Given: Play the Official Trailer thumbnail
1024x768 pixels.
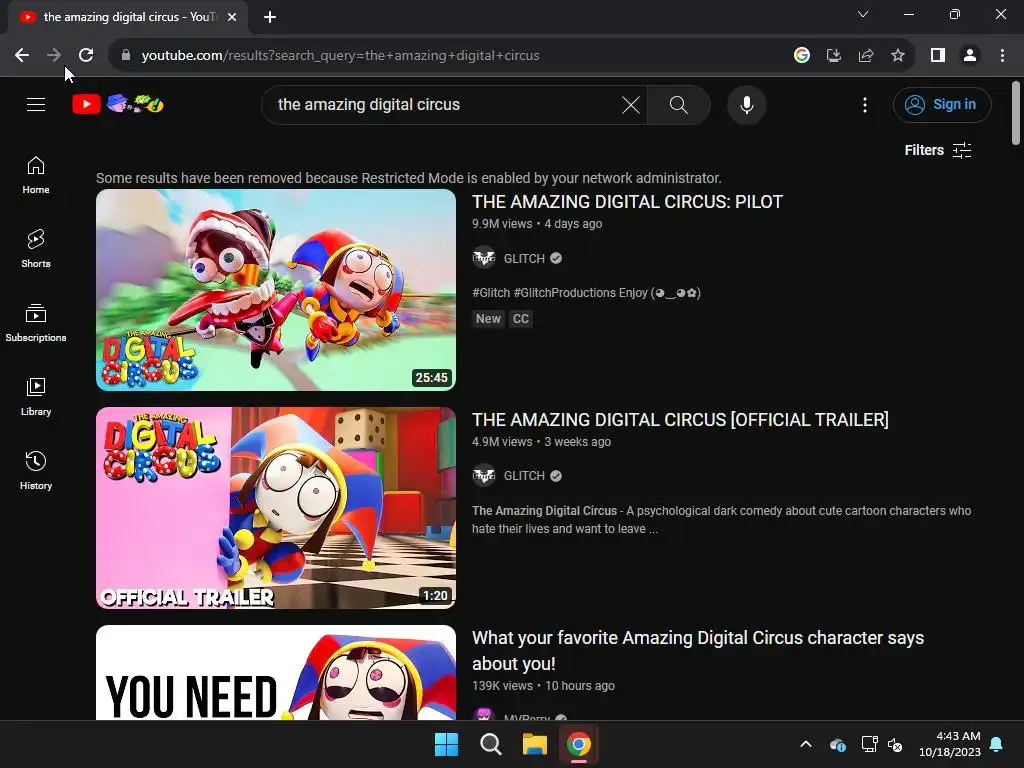Looking at the screenshot, I should (276, 508).
